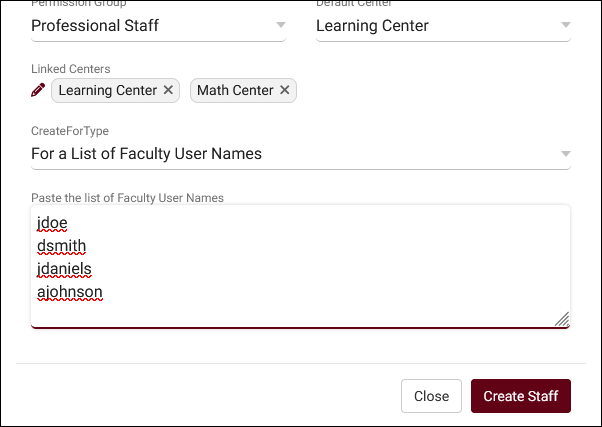Click the jdaniels username entry
The height and width of the screenshot is (427, 602).
pos(64,268)
